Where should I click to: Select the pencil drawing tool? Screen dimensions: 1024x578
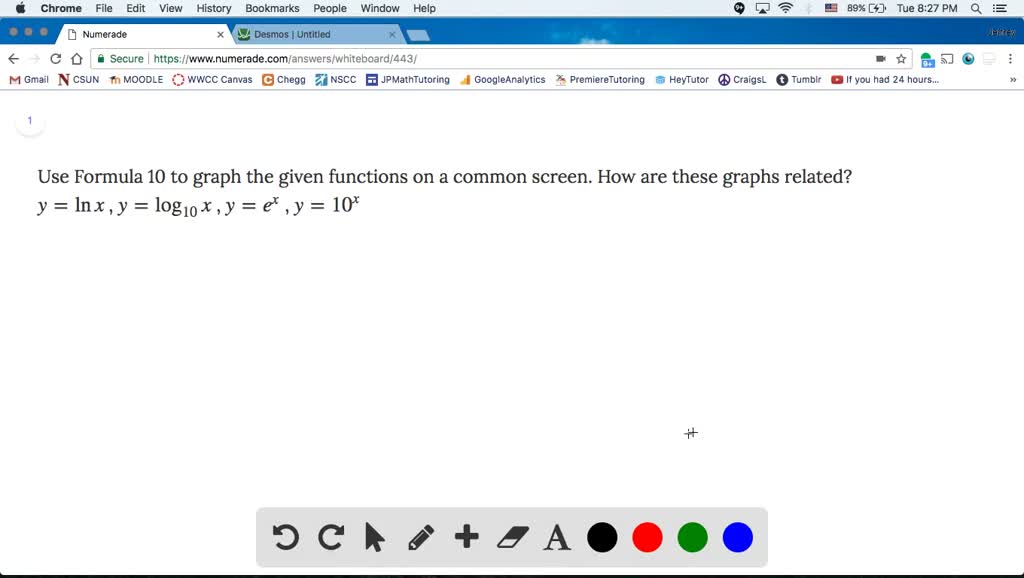point(421,538)
